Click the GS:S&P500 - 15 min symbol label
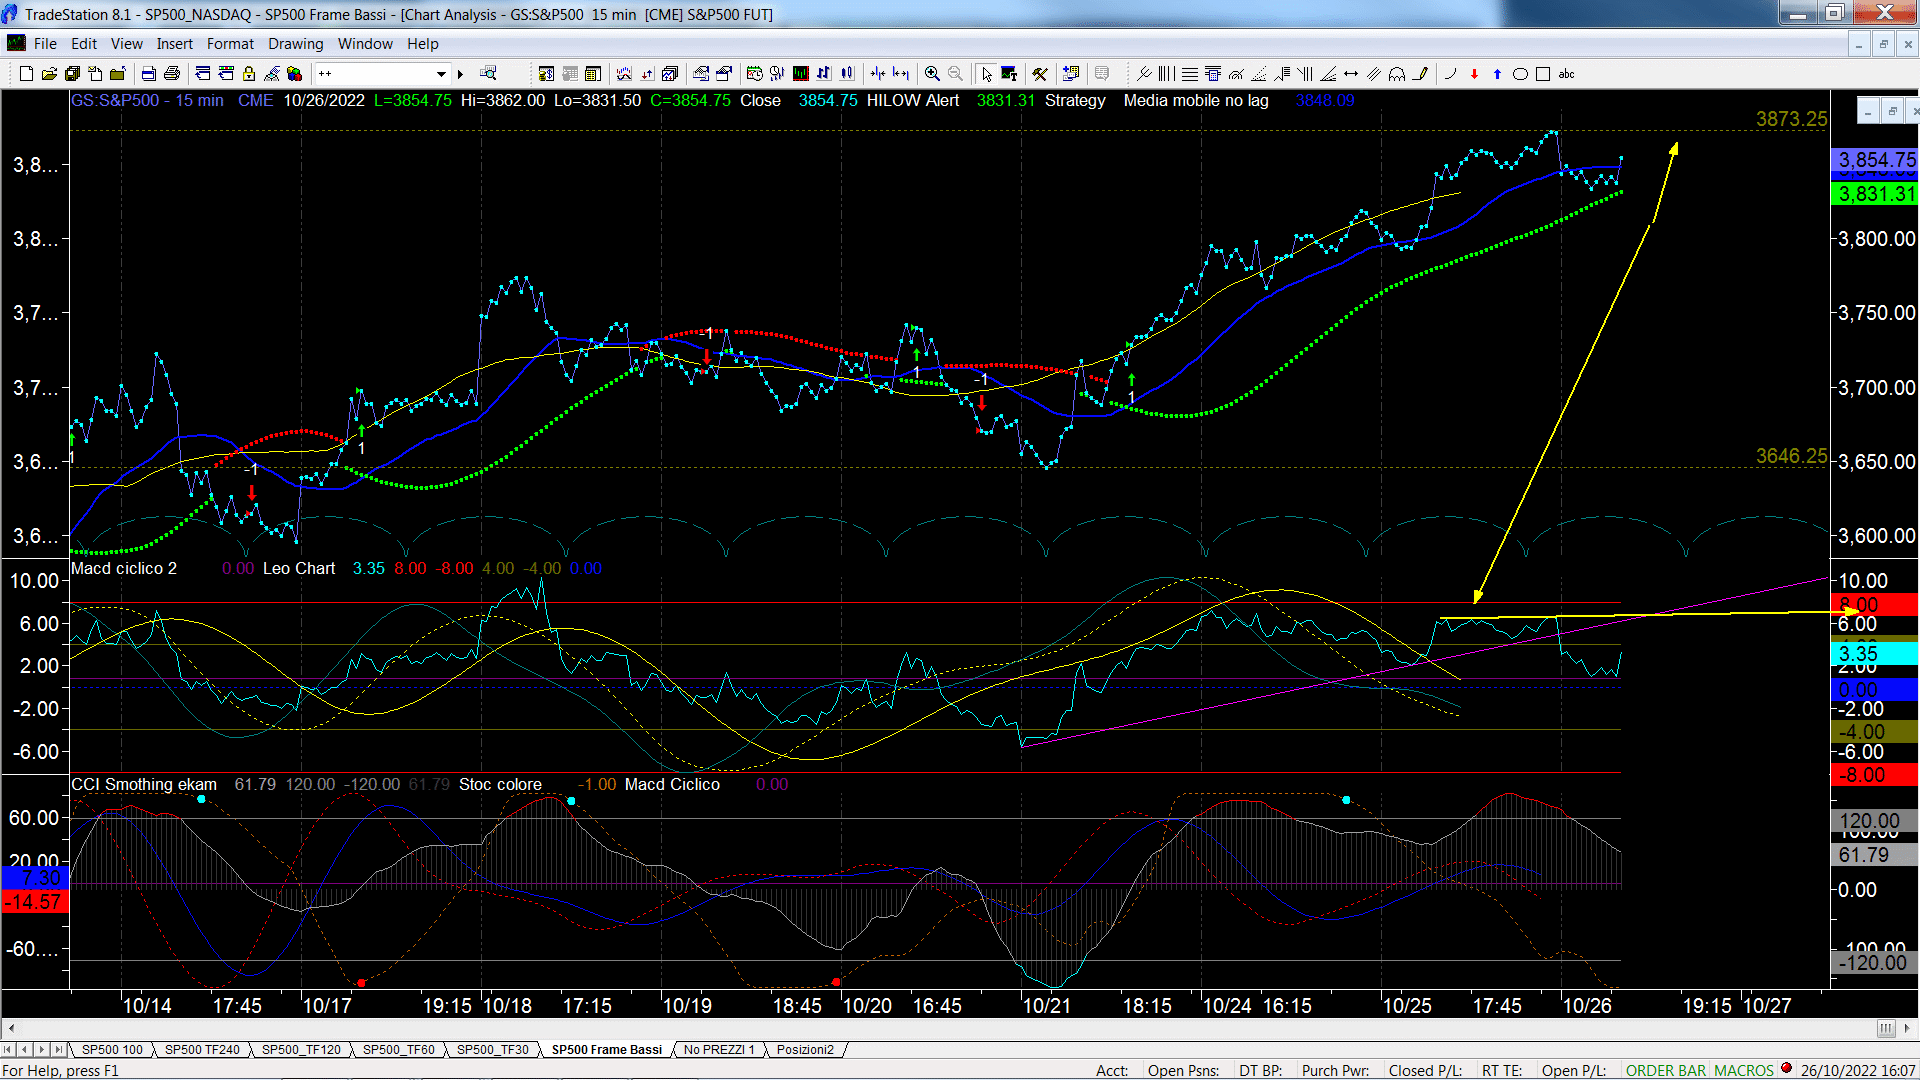 coord(148,101)
